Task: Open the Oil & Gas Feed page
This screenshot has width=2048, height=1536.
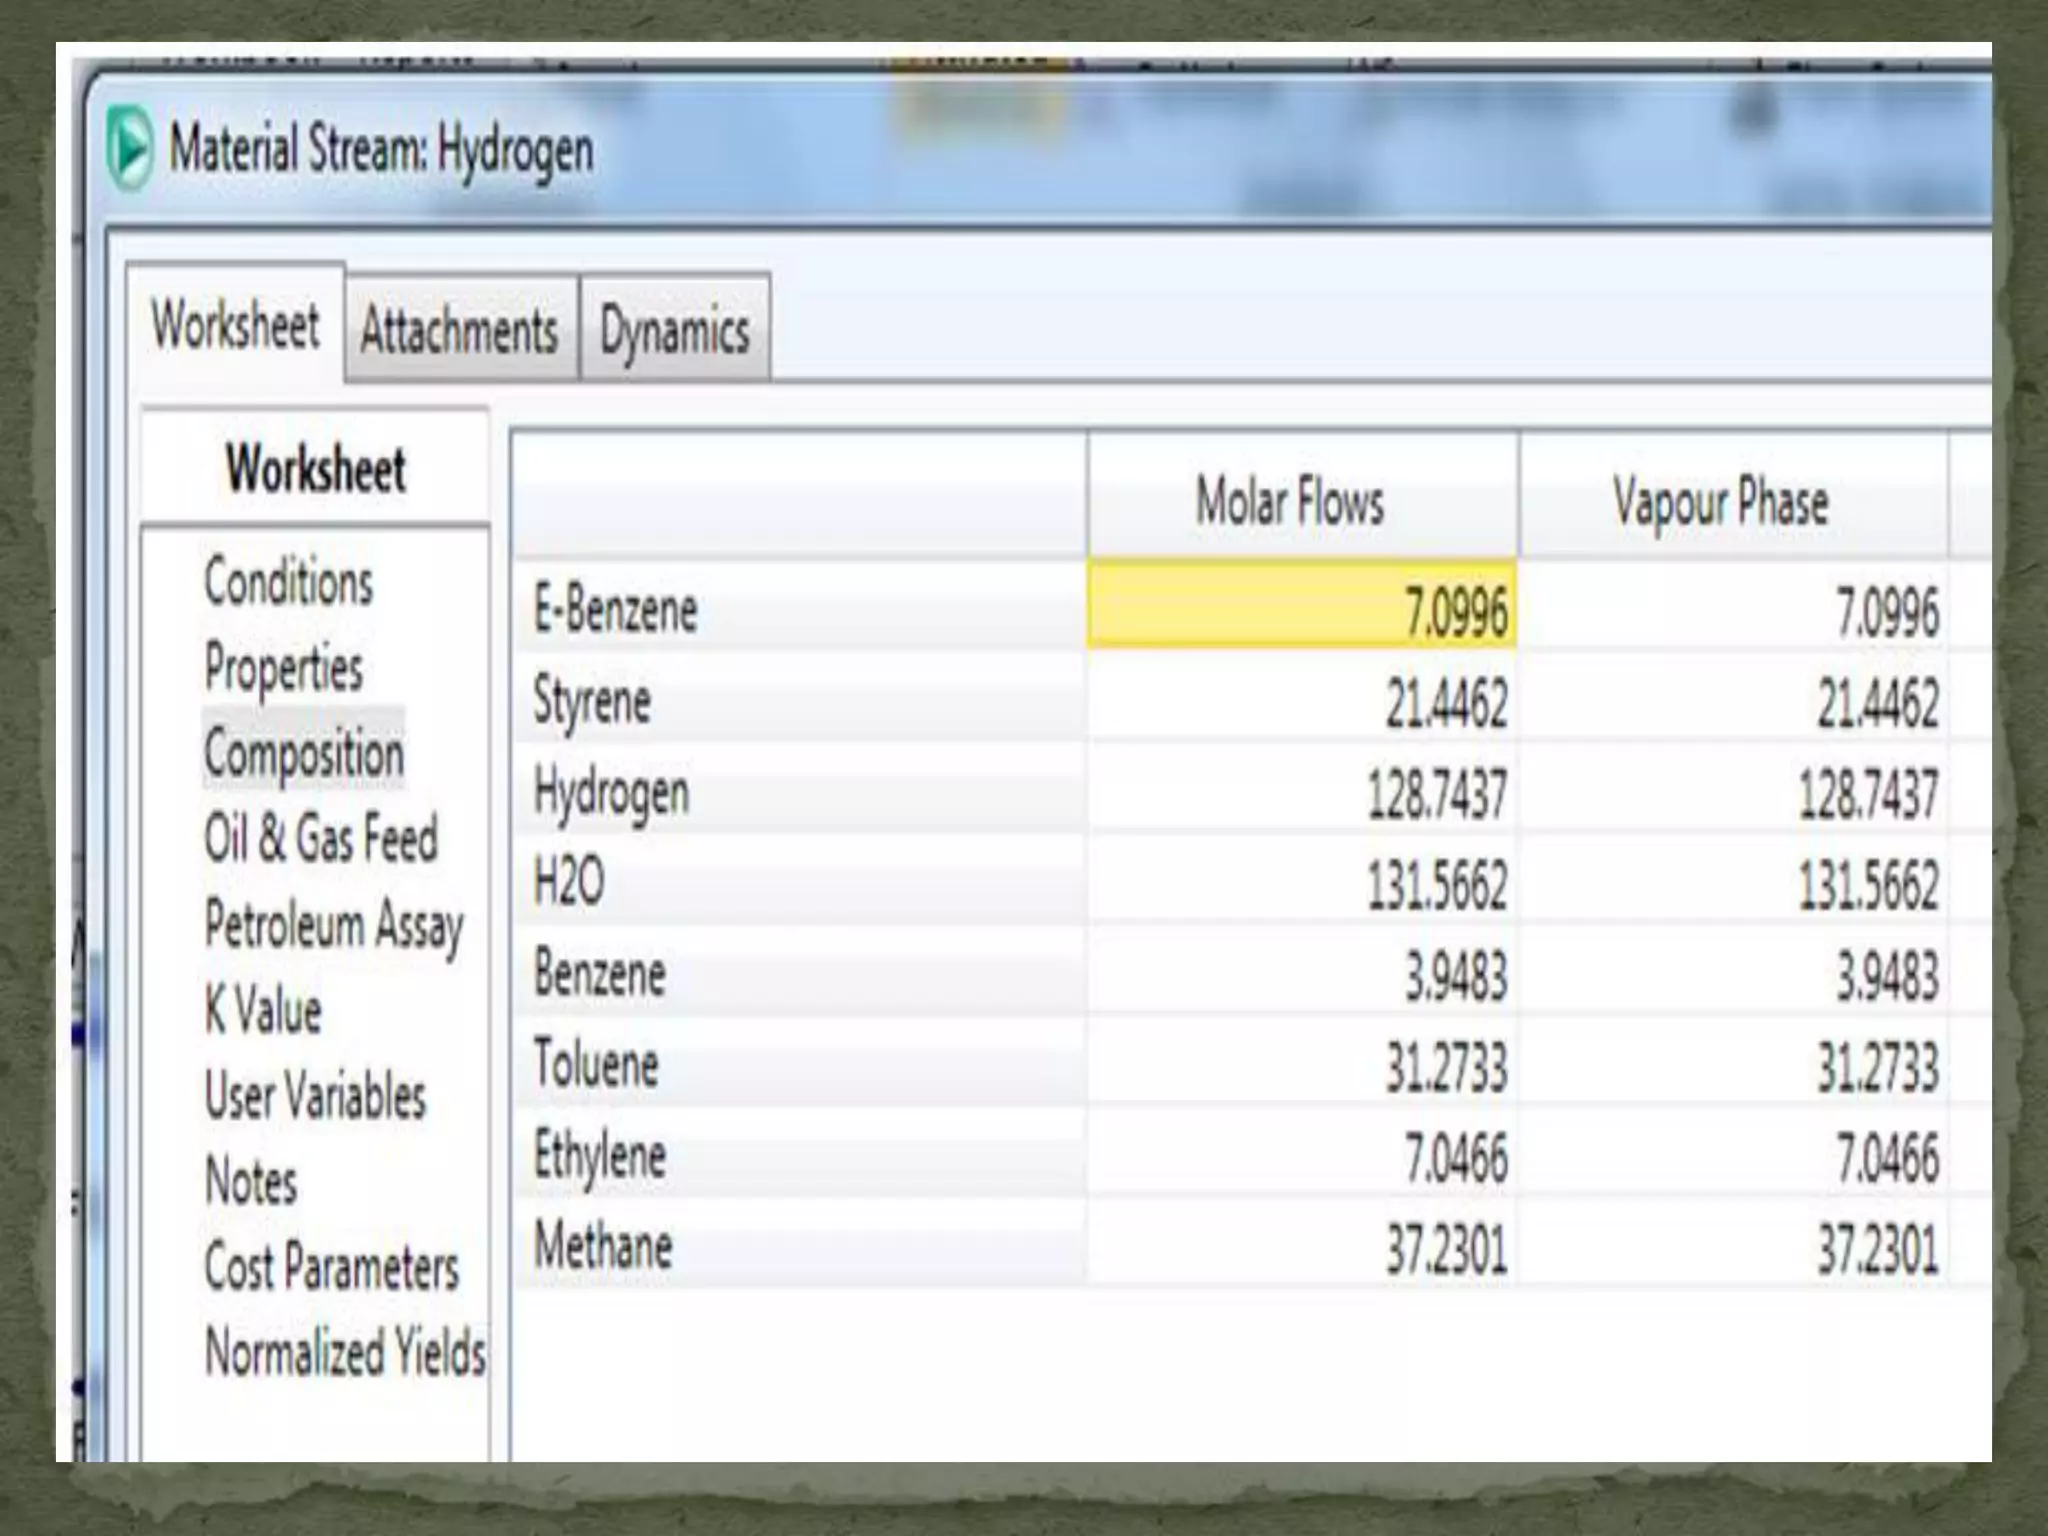Action: 321,838
